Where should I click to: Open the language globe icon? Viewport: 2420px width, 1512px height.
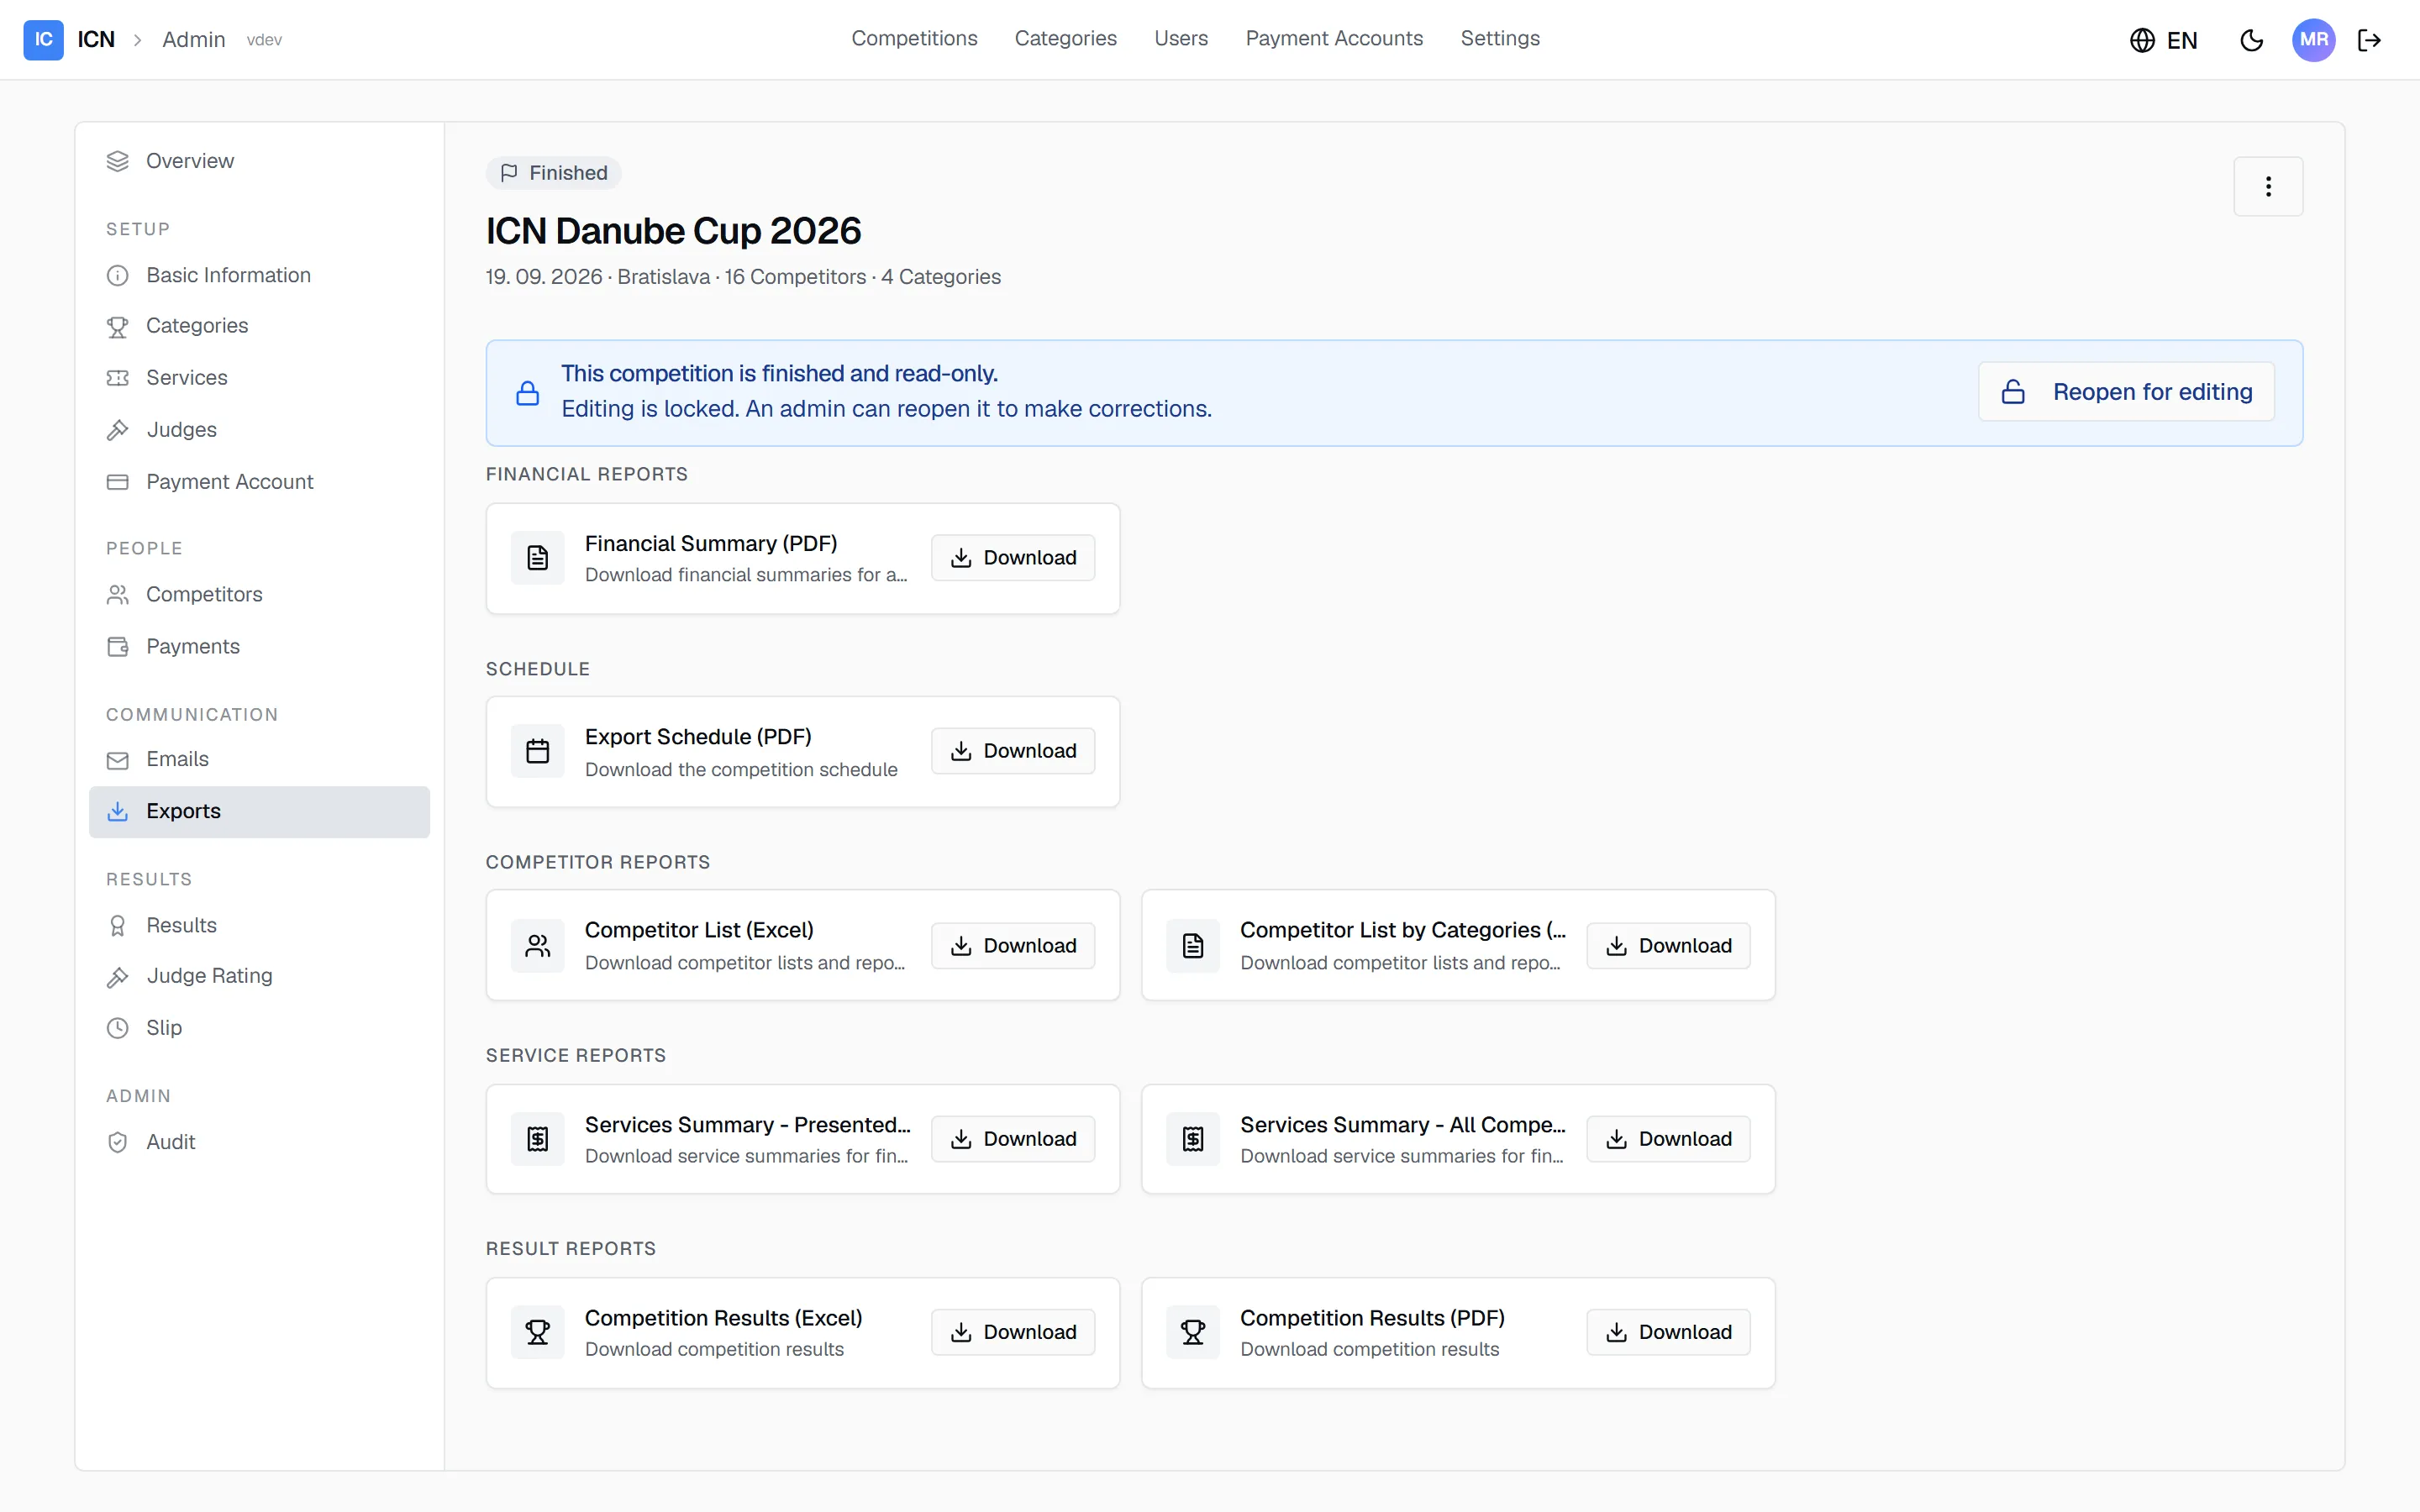(x=2142, y=40)
